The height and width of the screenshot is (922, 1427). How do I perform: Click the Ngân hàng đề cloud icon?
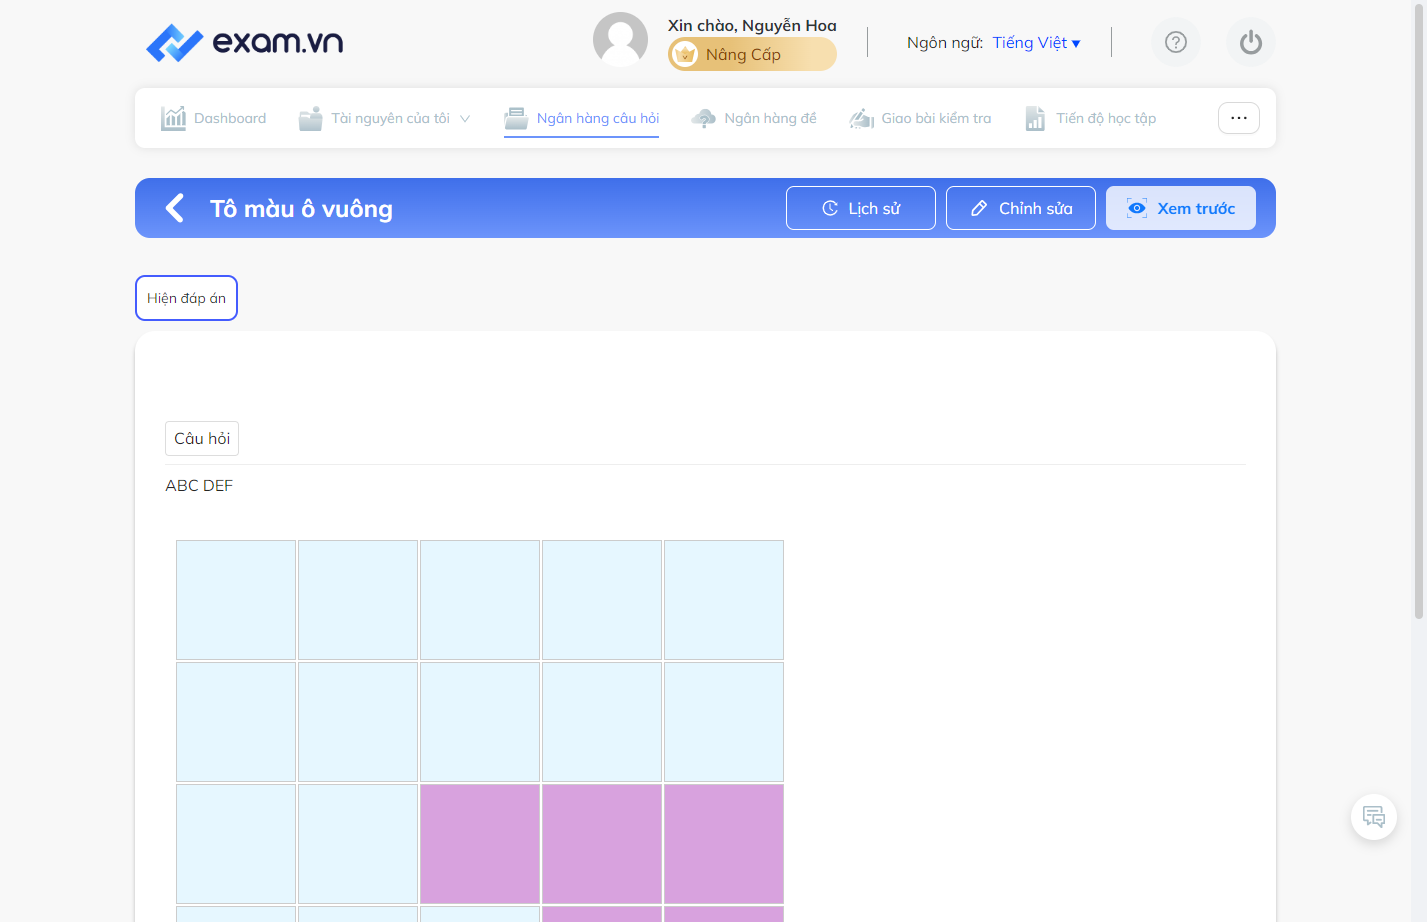point(704,118)
